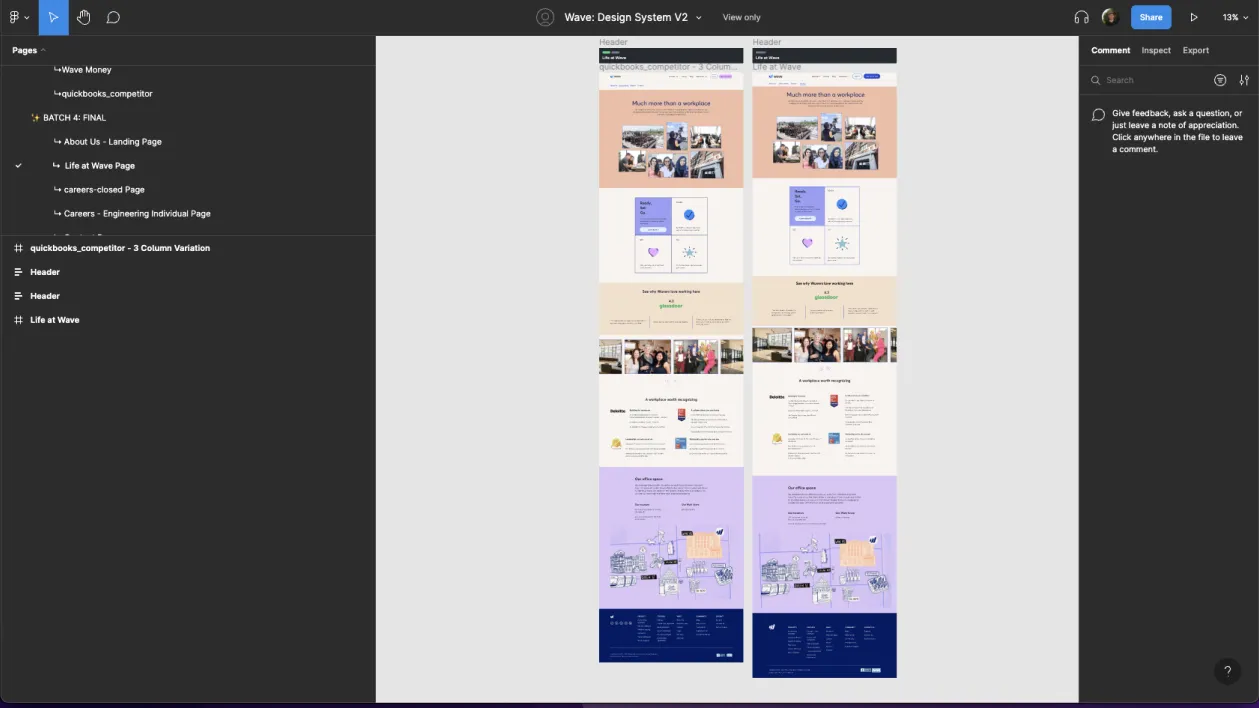Toggle selection of the Header layer

pos(45,271)
